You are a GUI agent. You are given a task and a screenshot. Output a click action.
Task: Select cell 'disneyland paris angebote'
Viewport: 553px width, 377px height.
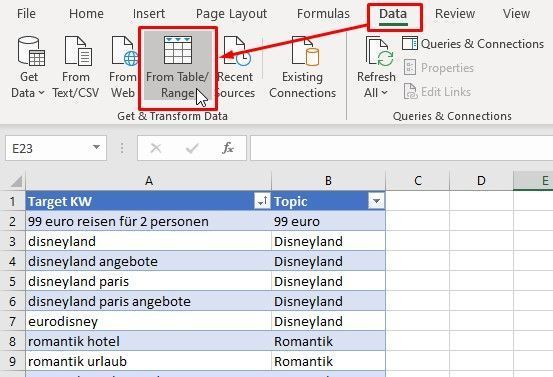148,302
